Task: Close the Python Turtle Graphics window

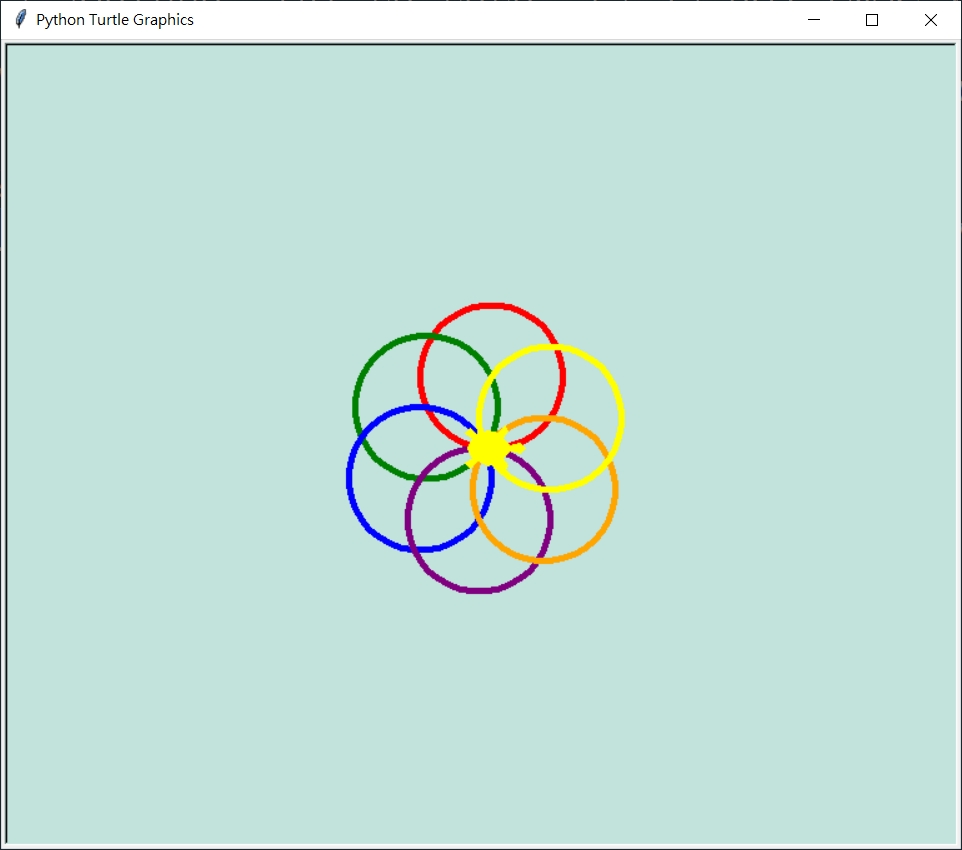Action: tap(931, 20)
